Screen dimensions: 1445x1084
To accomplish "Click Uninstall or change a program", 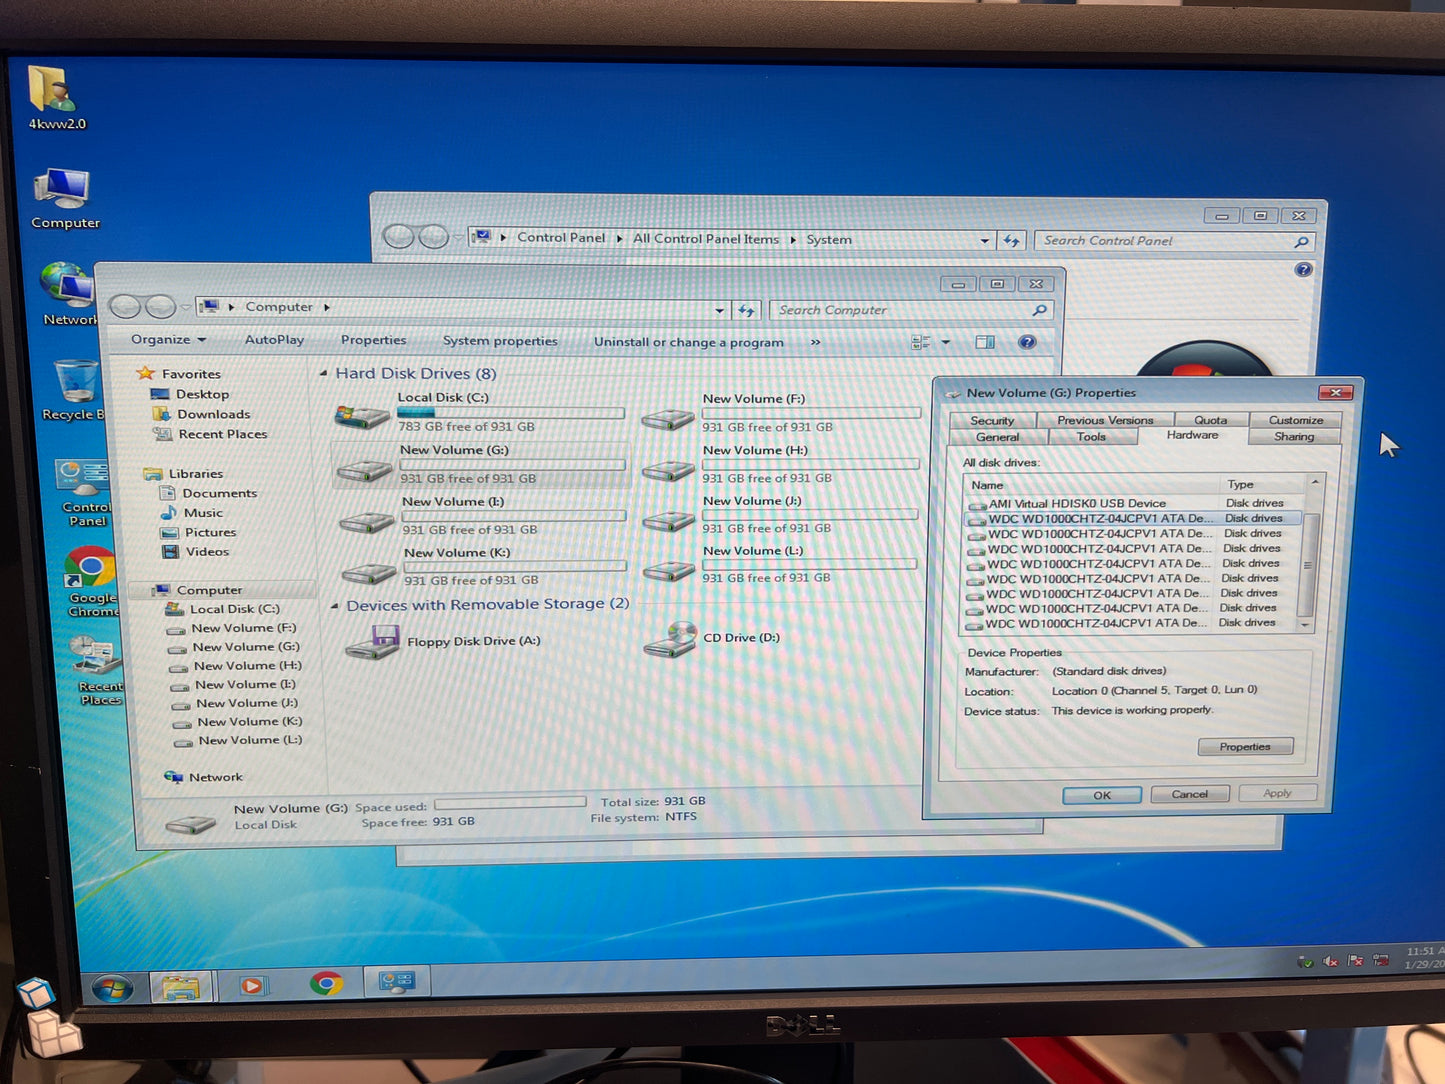I will point(689,342).
